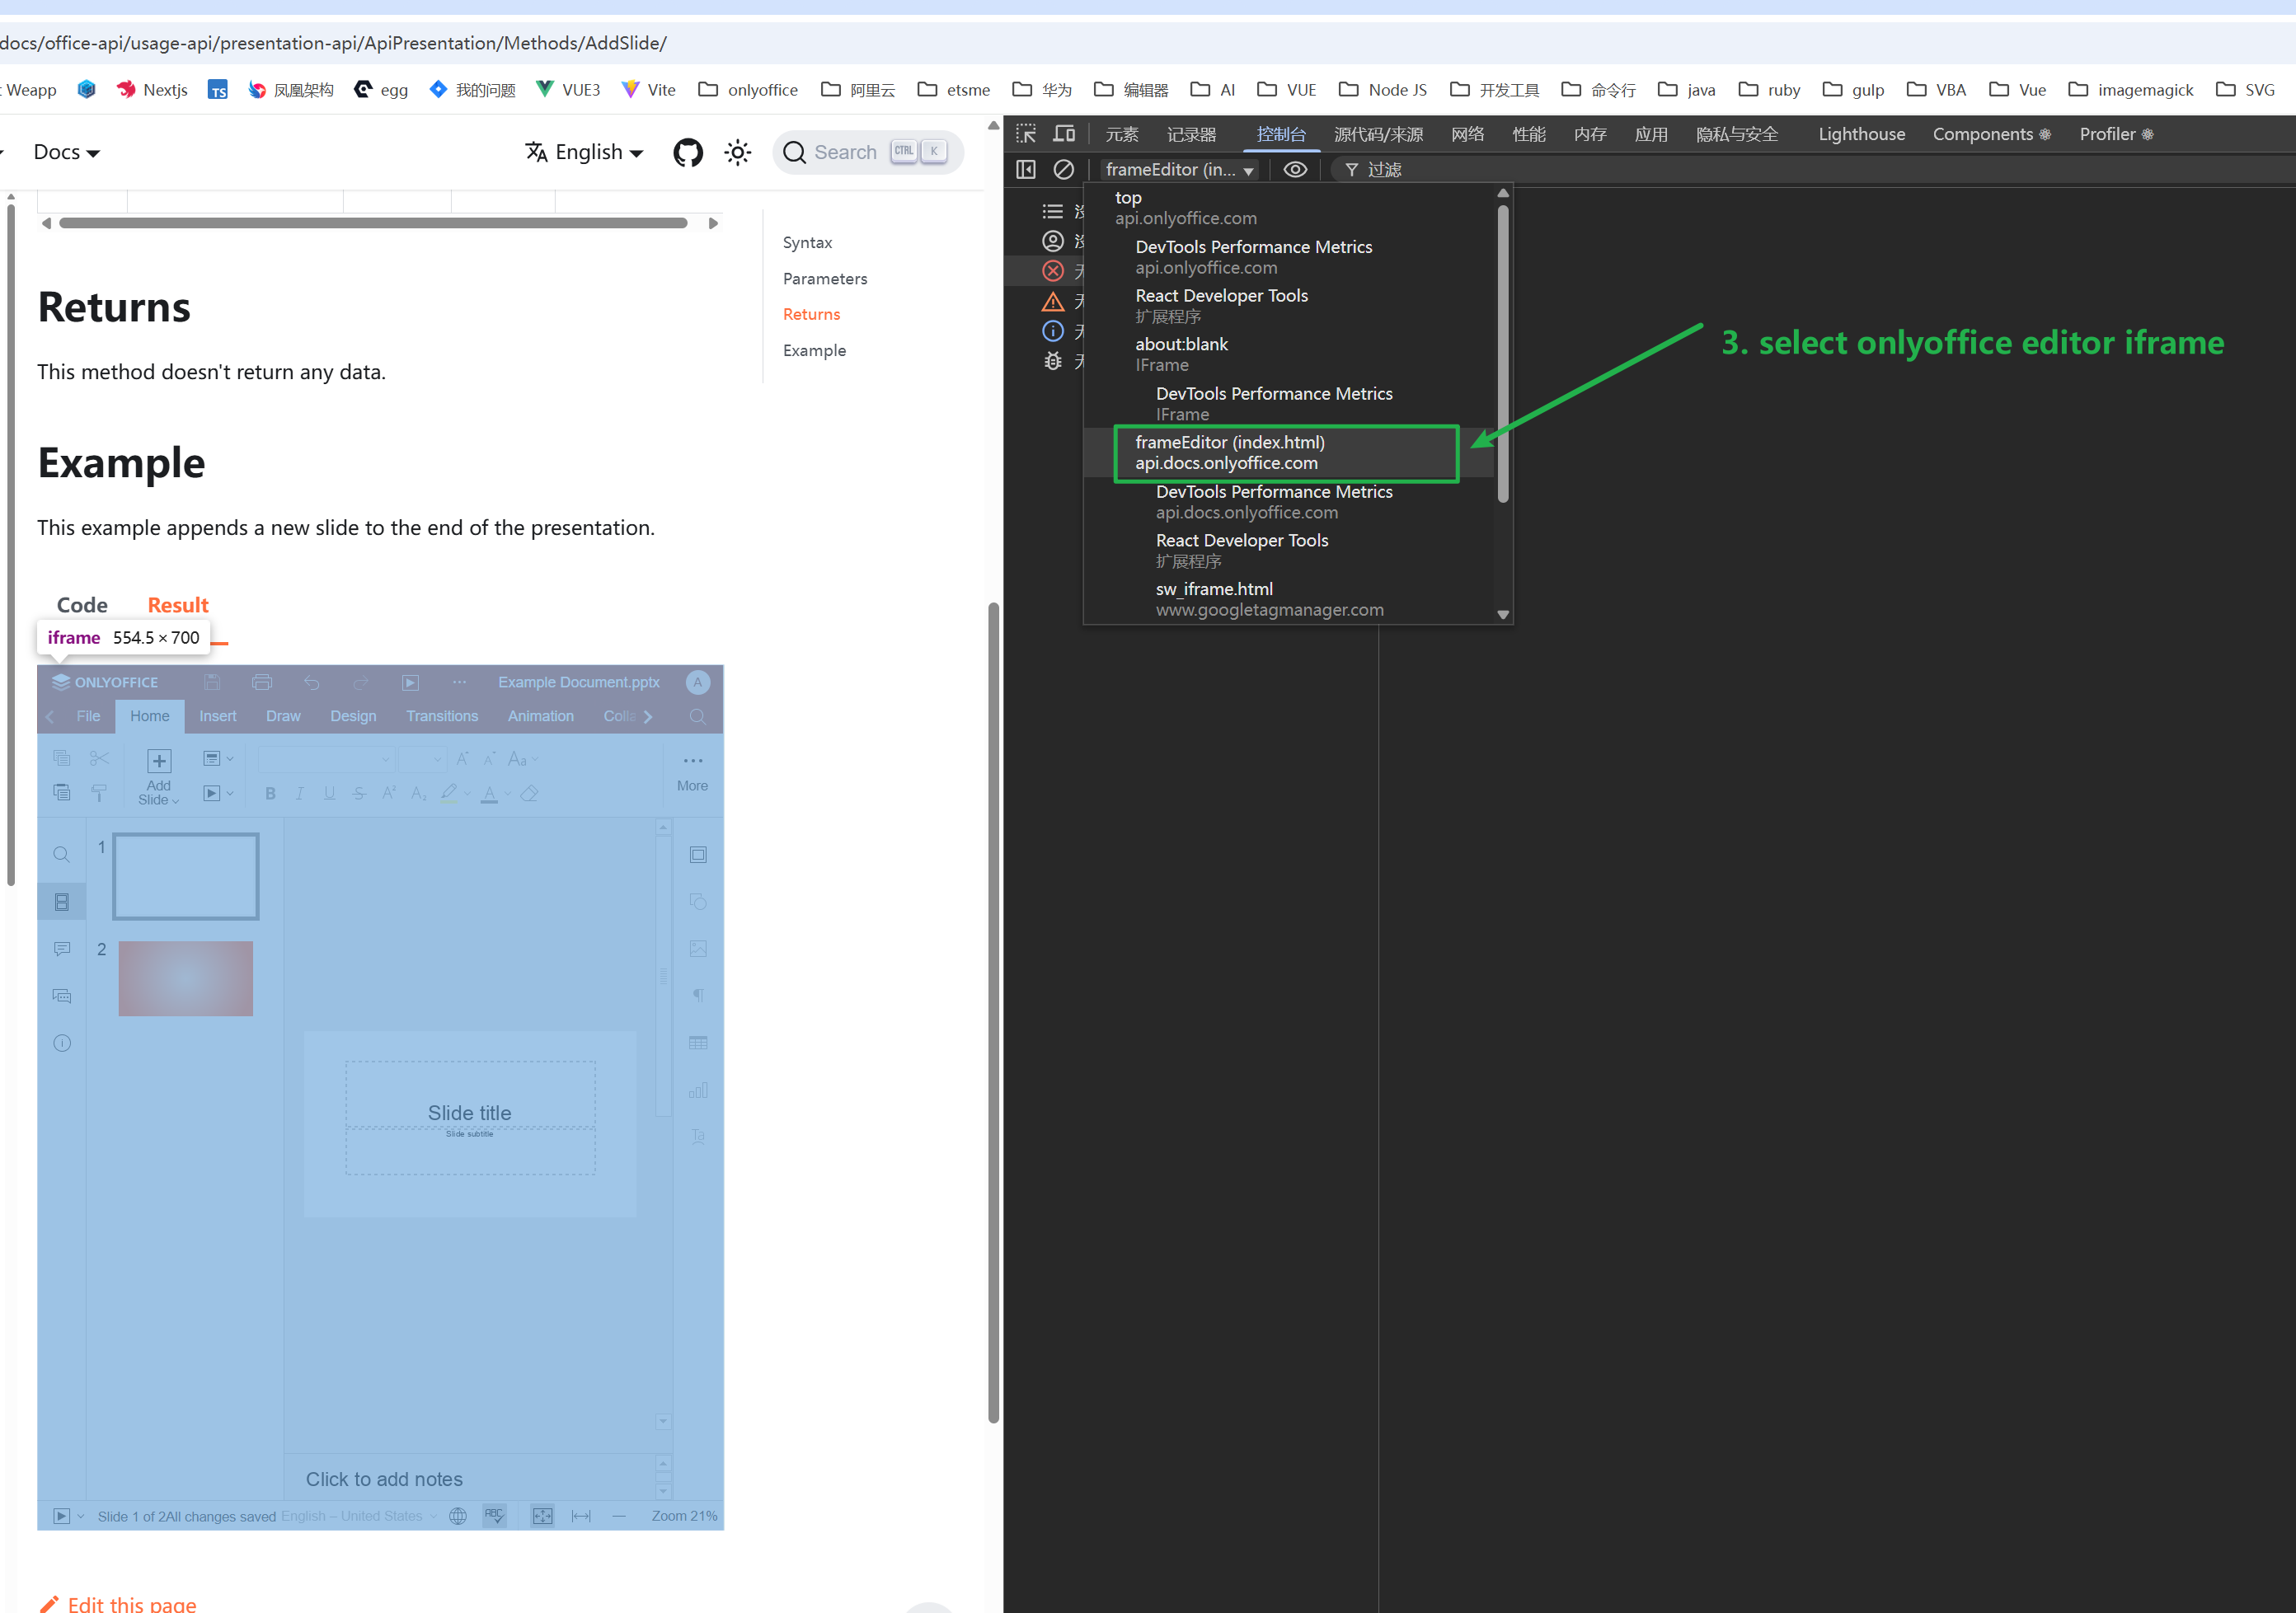
Task: Toggle the light/dark theme sun icon
Action: 738,152
